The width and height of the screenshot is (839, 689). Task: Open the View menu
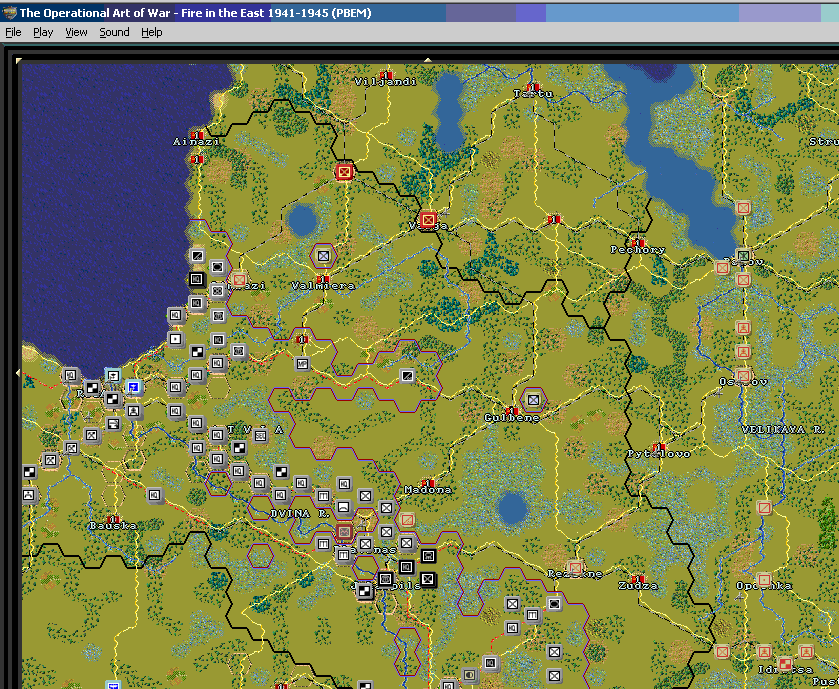coord(76,32)
